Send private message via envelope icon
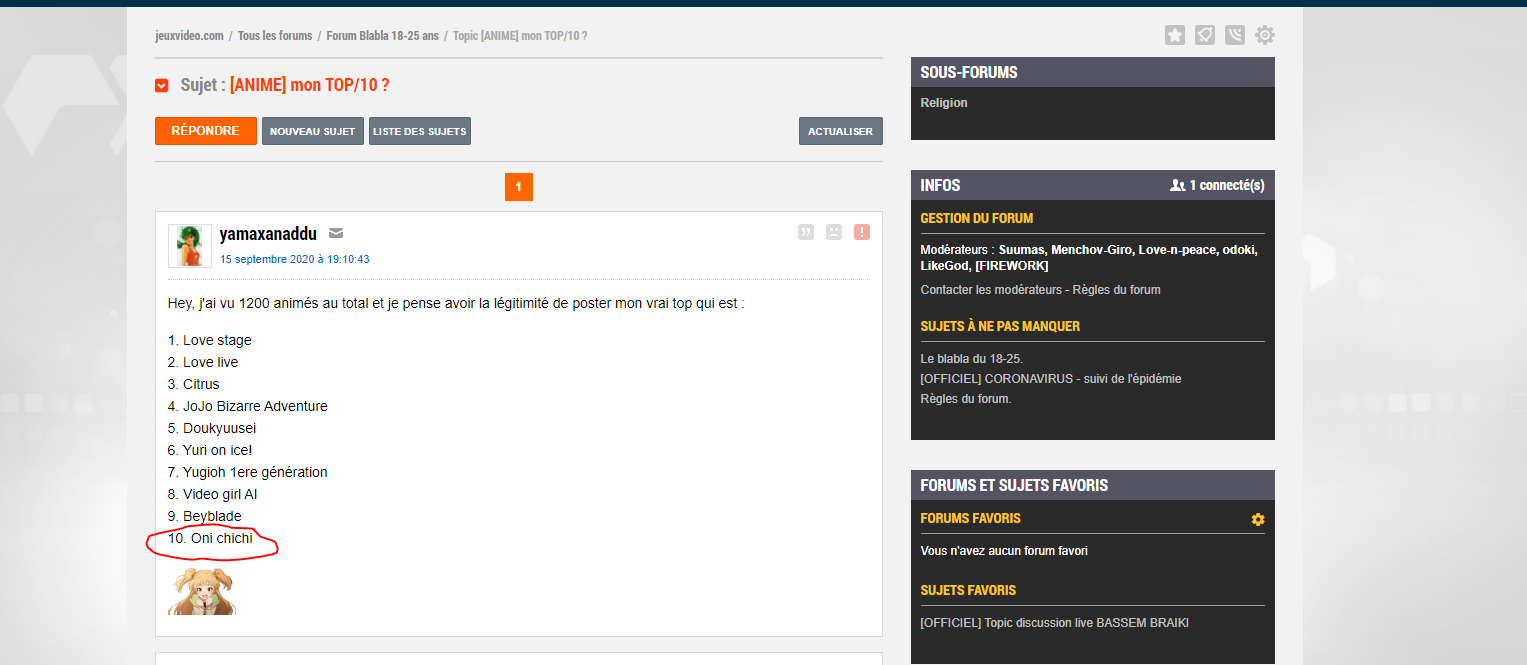The height and width of the screenshot is (665, 1527). point(336,233)
